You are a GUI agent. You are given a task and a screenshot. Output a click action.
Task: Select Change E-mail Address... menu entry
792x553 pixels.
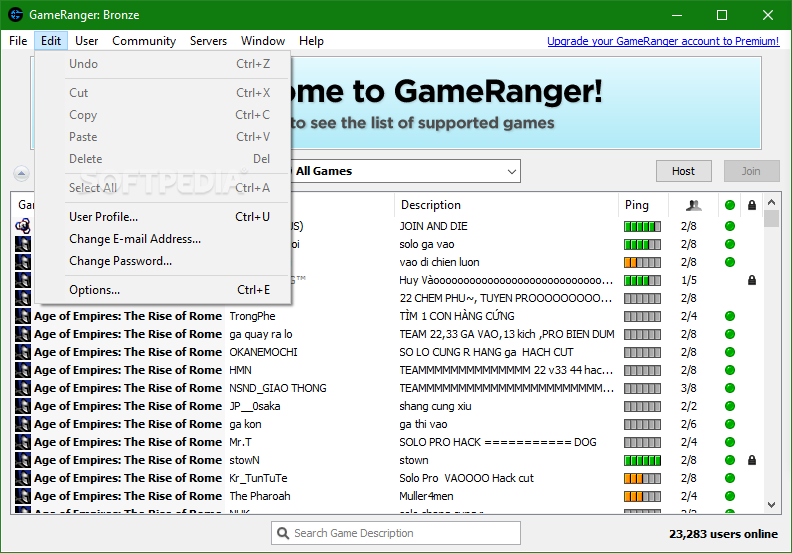pyautogui.click(x=163, y=239)
